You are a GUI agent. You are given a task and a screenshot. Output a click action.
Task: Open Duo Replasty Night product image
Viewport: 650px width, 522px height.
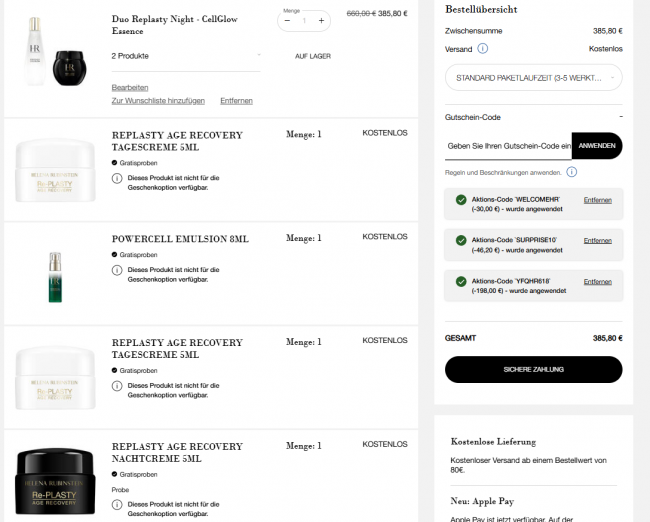pos(56,51)
